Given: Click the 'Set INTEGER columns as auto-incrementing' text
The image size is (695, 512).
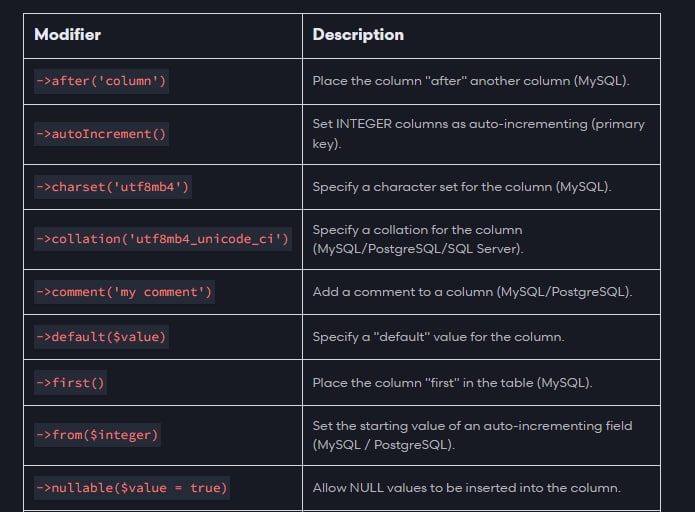Looking at the screenshot, I should (x=478, y=133).
